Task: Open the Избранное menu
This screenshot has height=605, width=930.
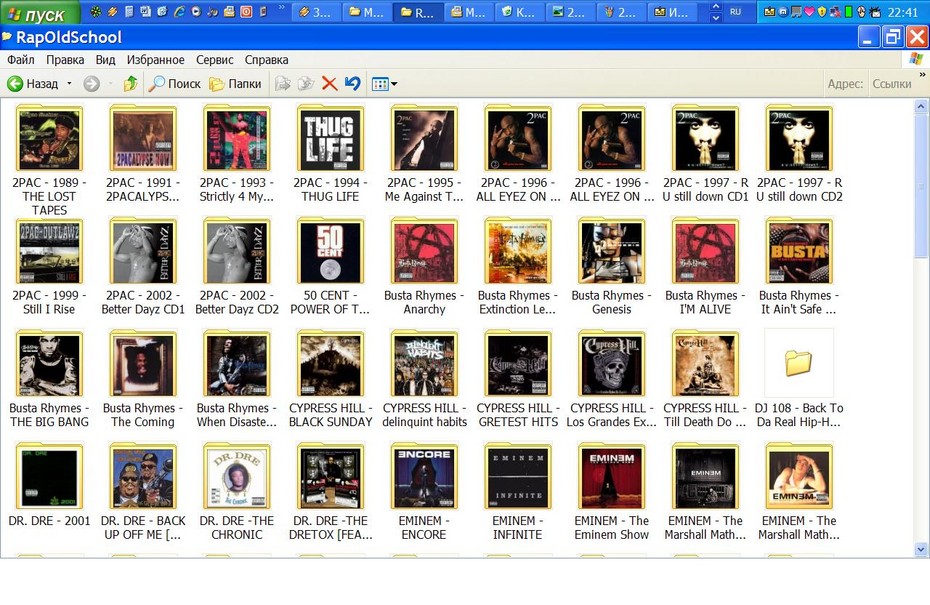Action: point(155,59)
